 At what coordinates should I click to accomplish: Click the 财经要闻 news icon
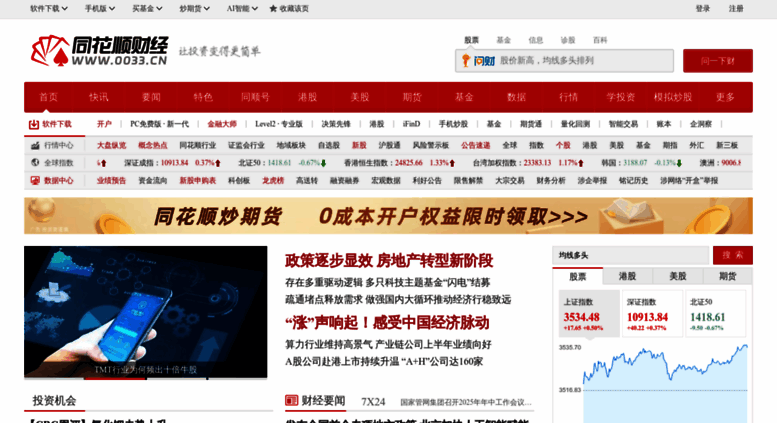tap(291, 400)
